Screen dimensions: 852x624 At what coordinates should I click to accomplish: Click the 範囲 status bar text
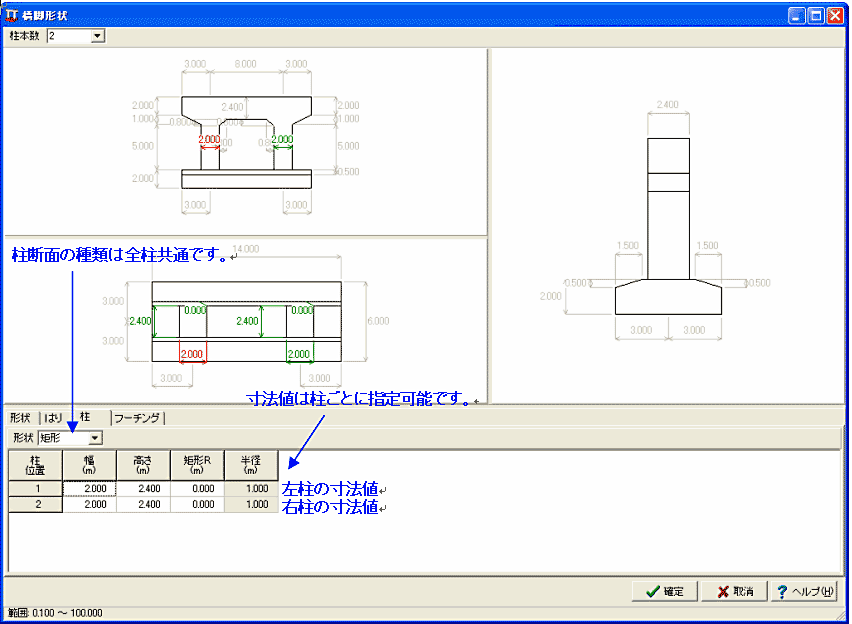55,613
